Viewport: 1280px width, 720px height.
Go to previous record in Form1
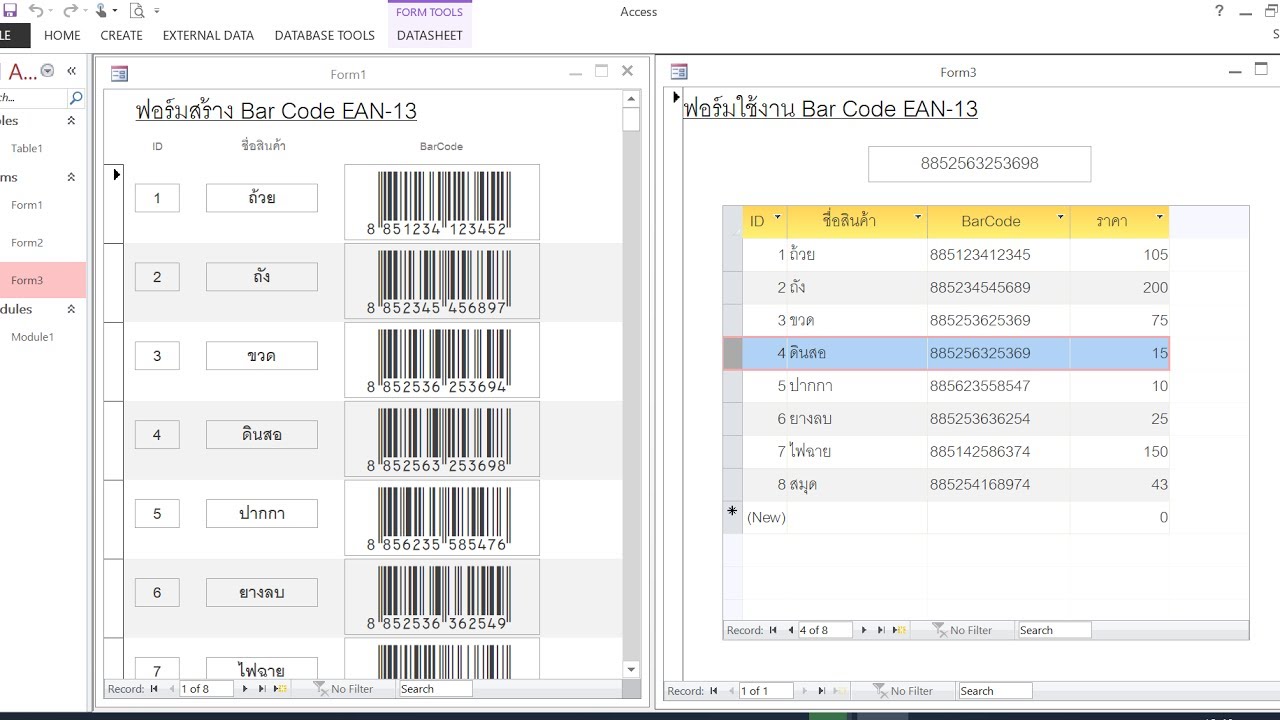[170, 689]
